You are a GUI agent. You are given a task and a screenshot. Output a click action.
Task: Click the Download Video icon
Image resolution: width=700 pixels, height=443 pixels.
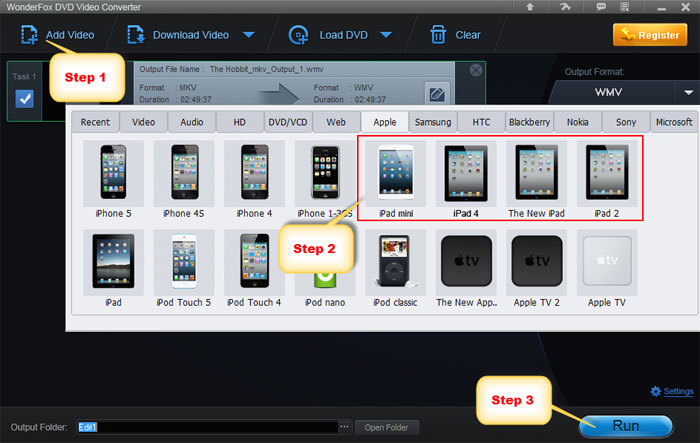click(136, 35)
